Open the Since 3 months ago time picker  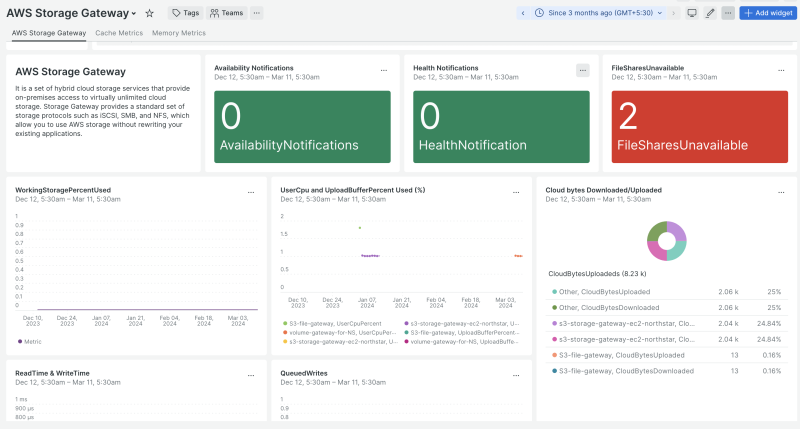tap(599, 13)
